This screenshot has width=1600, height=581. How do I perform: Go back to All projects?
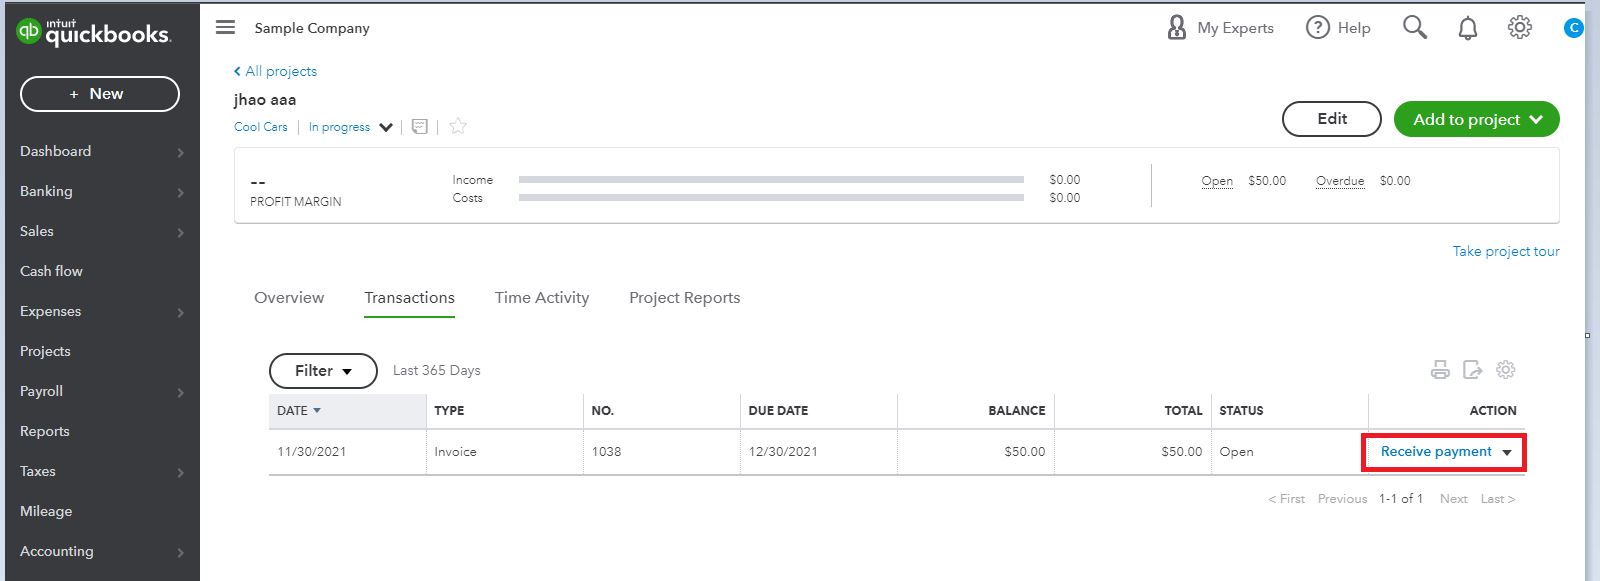[275, 71]
